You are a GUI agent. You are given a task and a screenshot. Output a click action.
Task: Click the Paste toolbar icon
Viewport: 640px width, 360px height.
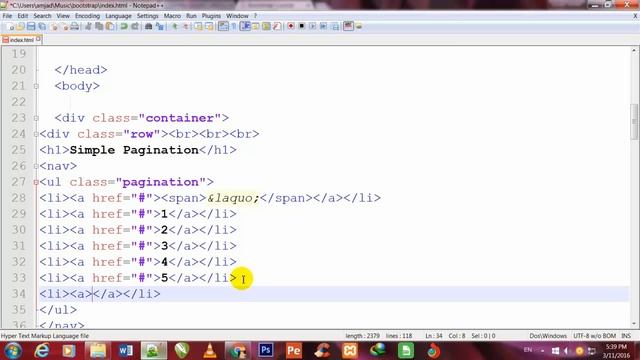coord(110,27)
